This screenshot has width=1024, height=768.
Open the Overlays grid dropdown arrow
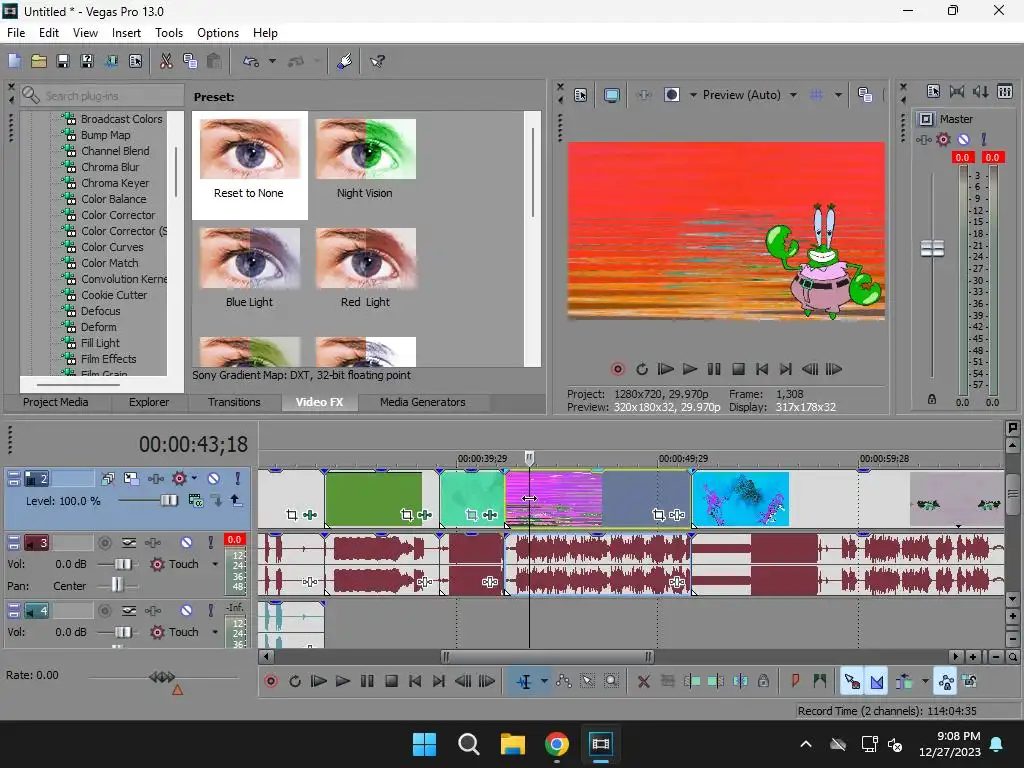click(838, 95)
